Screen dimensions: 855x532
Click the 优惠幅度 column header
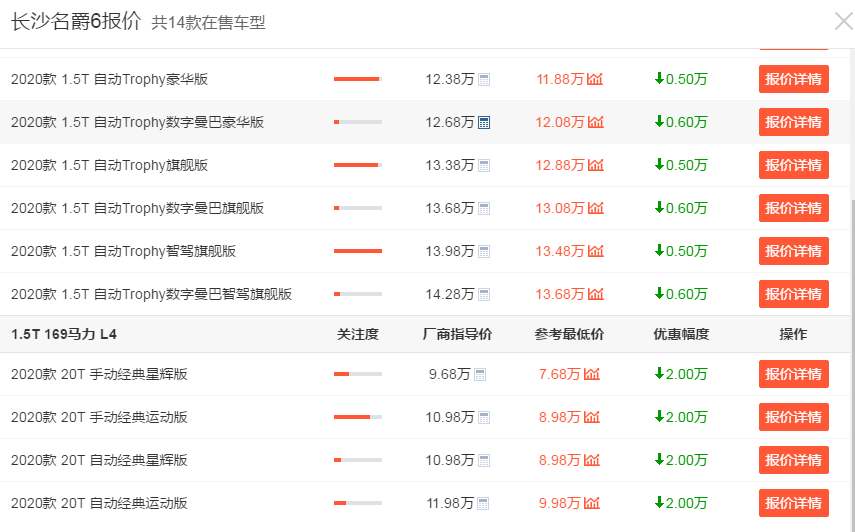[x=682, y=334]
